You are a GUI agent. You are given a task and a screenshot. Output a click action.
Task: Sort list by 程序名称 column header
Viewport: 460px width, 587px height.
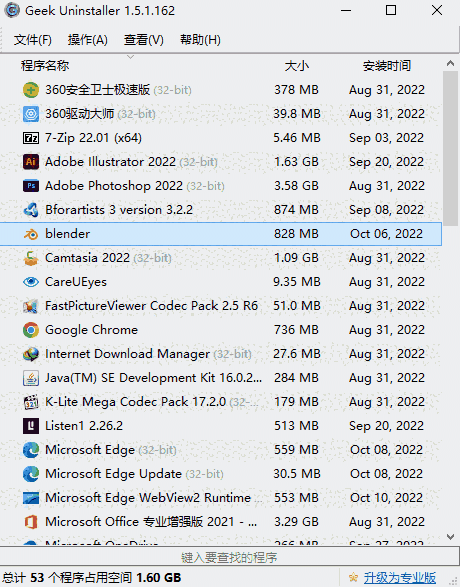click(x=45, y=66)
